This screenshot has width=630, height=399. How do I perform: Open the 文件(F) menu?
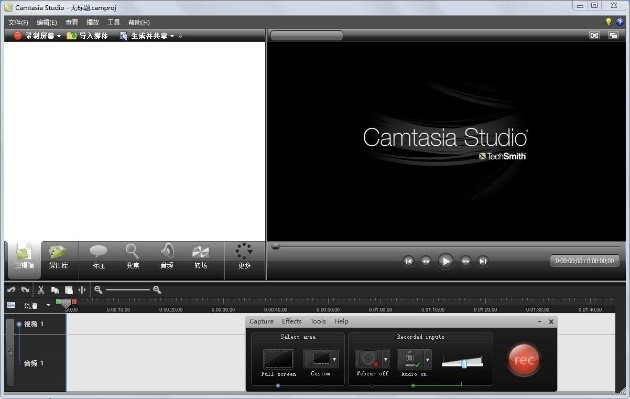[x=18, y=23]
